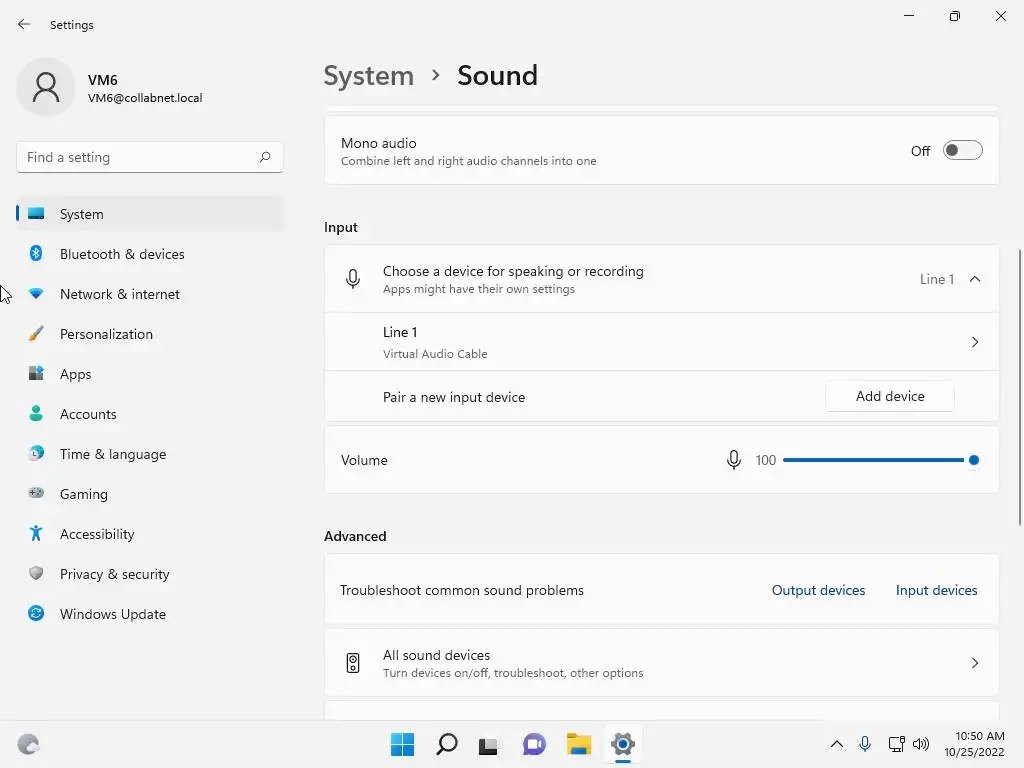1024x768 pixels.
Task: Troubleshoot Input devices link
Action: (936, 590)
